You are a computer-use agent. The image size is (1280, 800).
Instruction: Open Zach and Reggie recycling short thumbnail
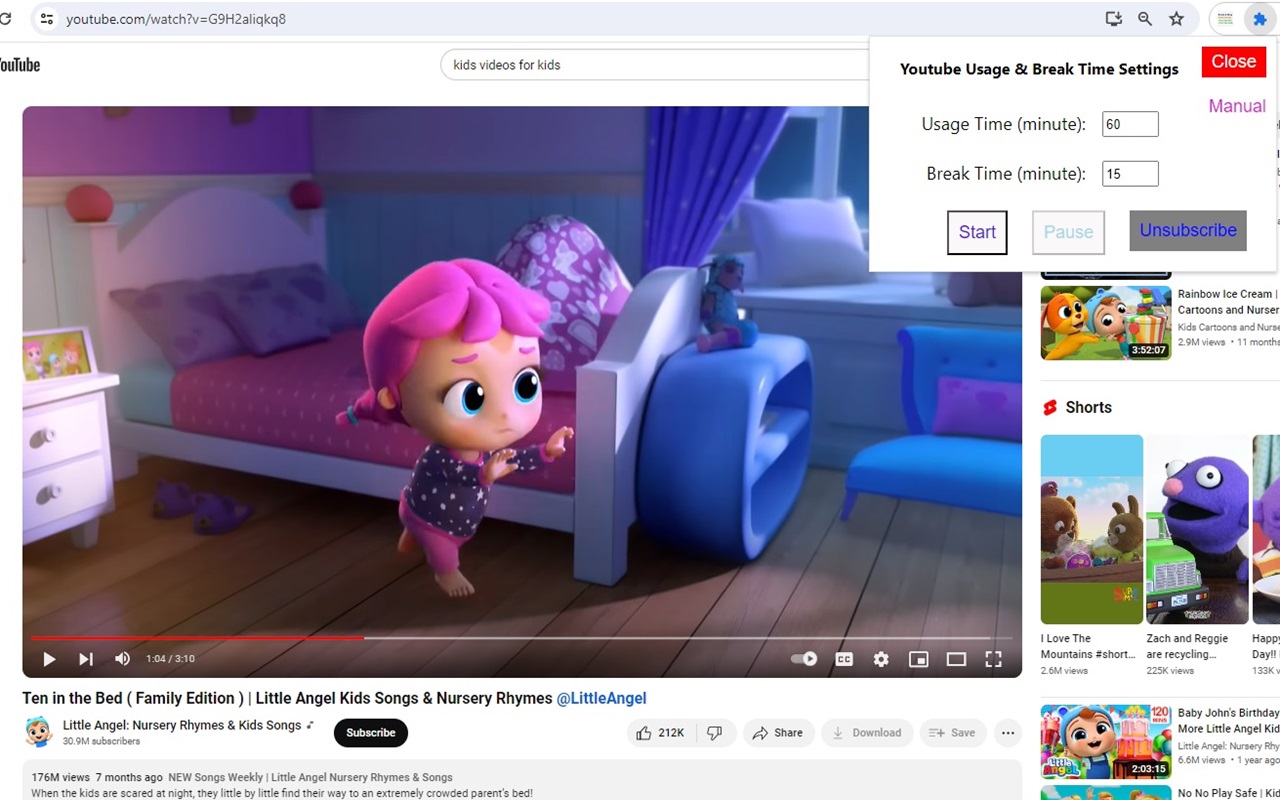point(1197,529)
